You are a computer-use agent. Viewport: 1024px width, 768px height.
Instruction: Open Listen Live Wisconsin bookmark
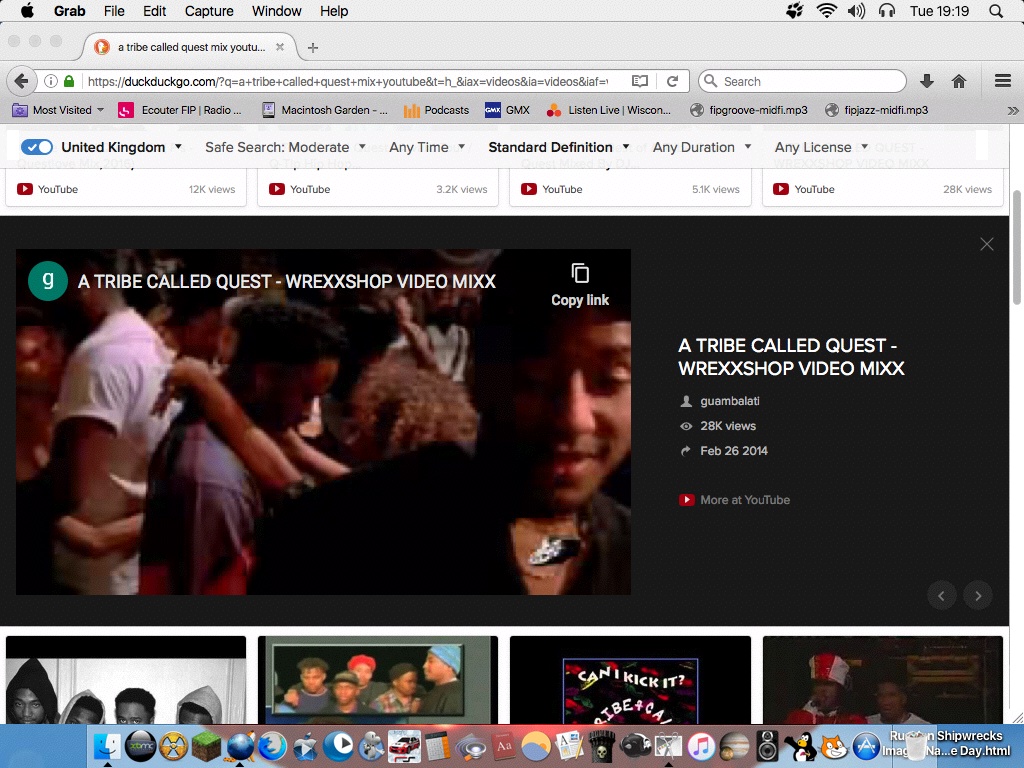(609, 110)
